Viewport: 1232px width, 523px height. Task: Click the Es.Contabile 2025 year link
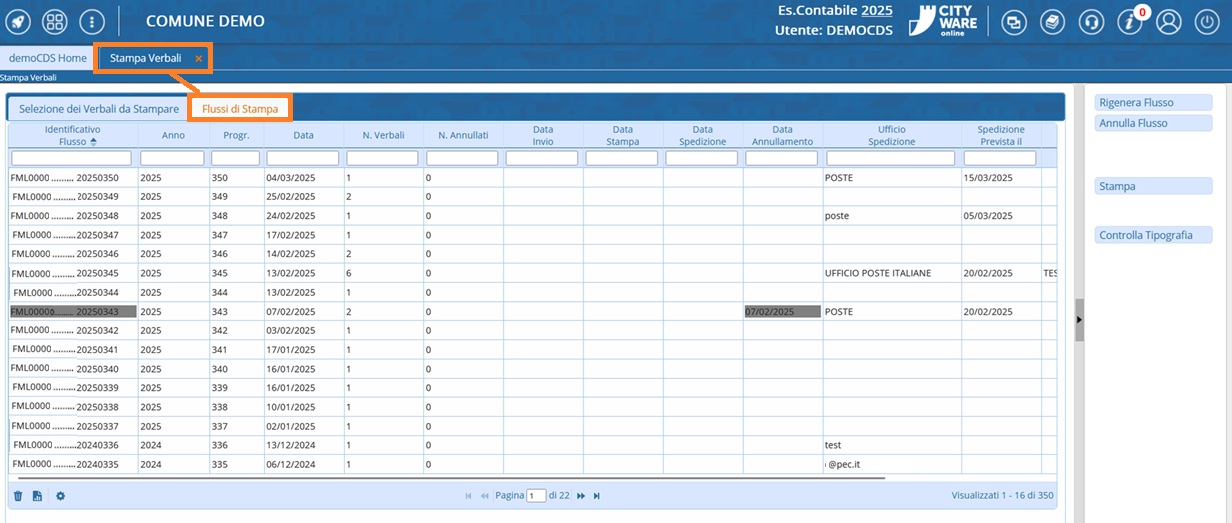coord(876,10)
